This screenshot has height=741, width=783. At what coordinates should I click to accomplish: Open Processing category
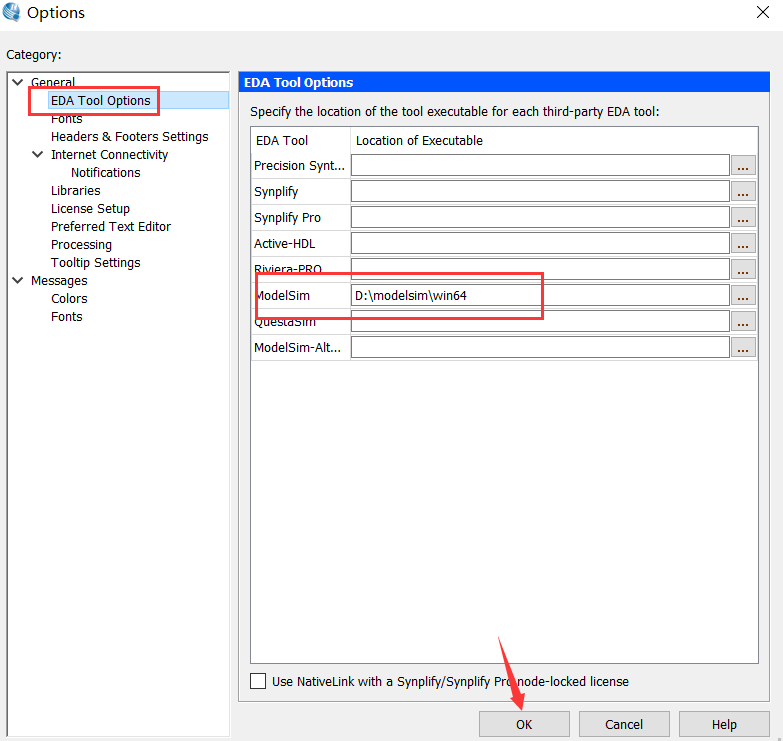[x=81, y=245]
